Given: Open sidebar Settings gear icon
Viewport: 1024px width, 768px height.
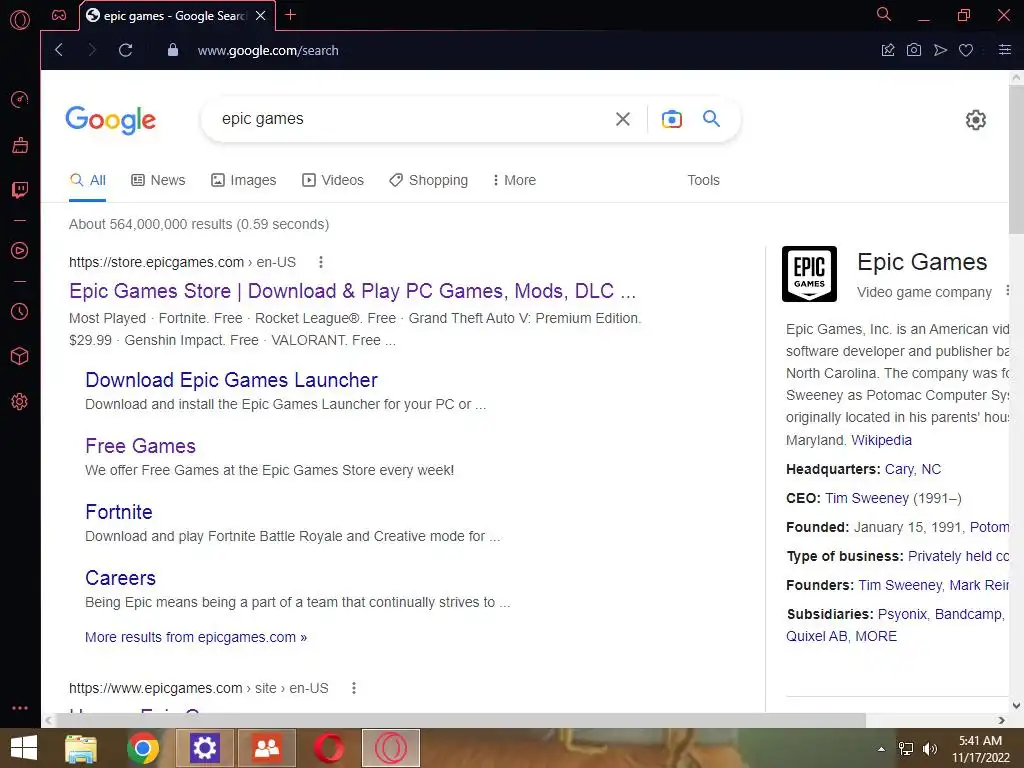Looking at the screenshot, I should click(20, 402).
